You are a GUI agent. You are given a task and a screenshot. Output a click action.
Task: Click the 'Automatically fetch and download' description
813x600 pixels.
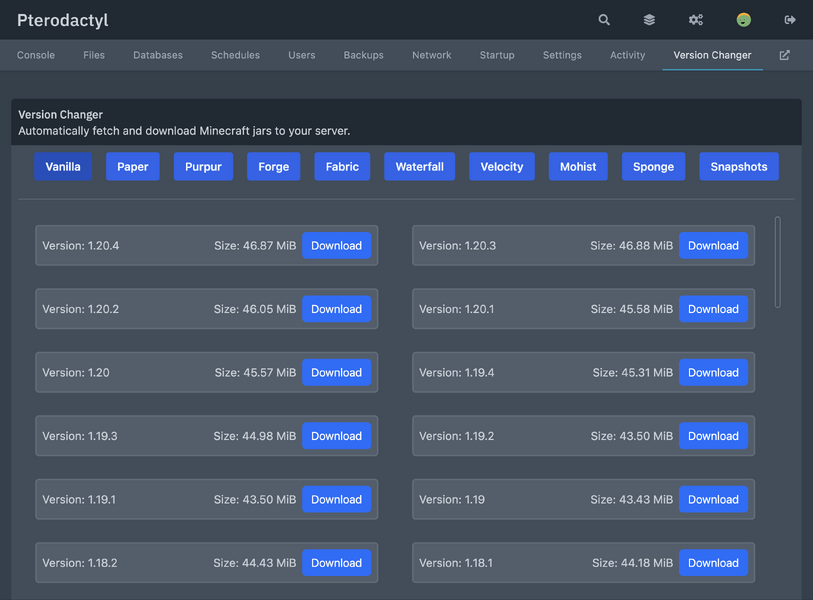click(184, 131)
